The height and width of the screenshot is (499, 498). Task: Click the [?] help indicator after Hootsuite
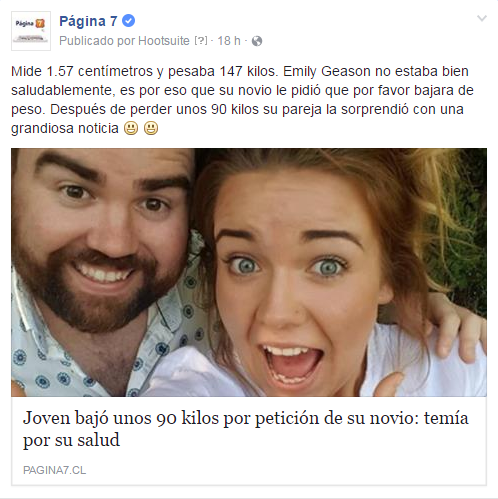(x=201, y=41)
